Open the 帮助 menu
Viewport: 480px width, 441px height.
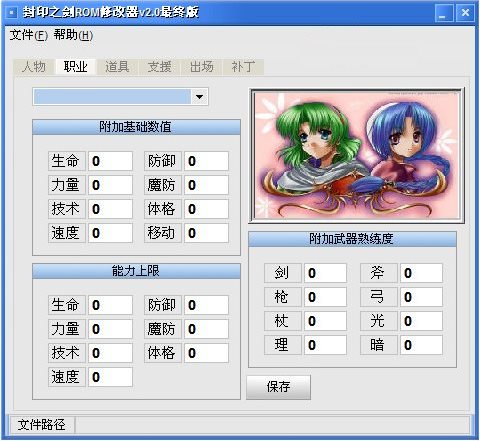point(73,35)
